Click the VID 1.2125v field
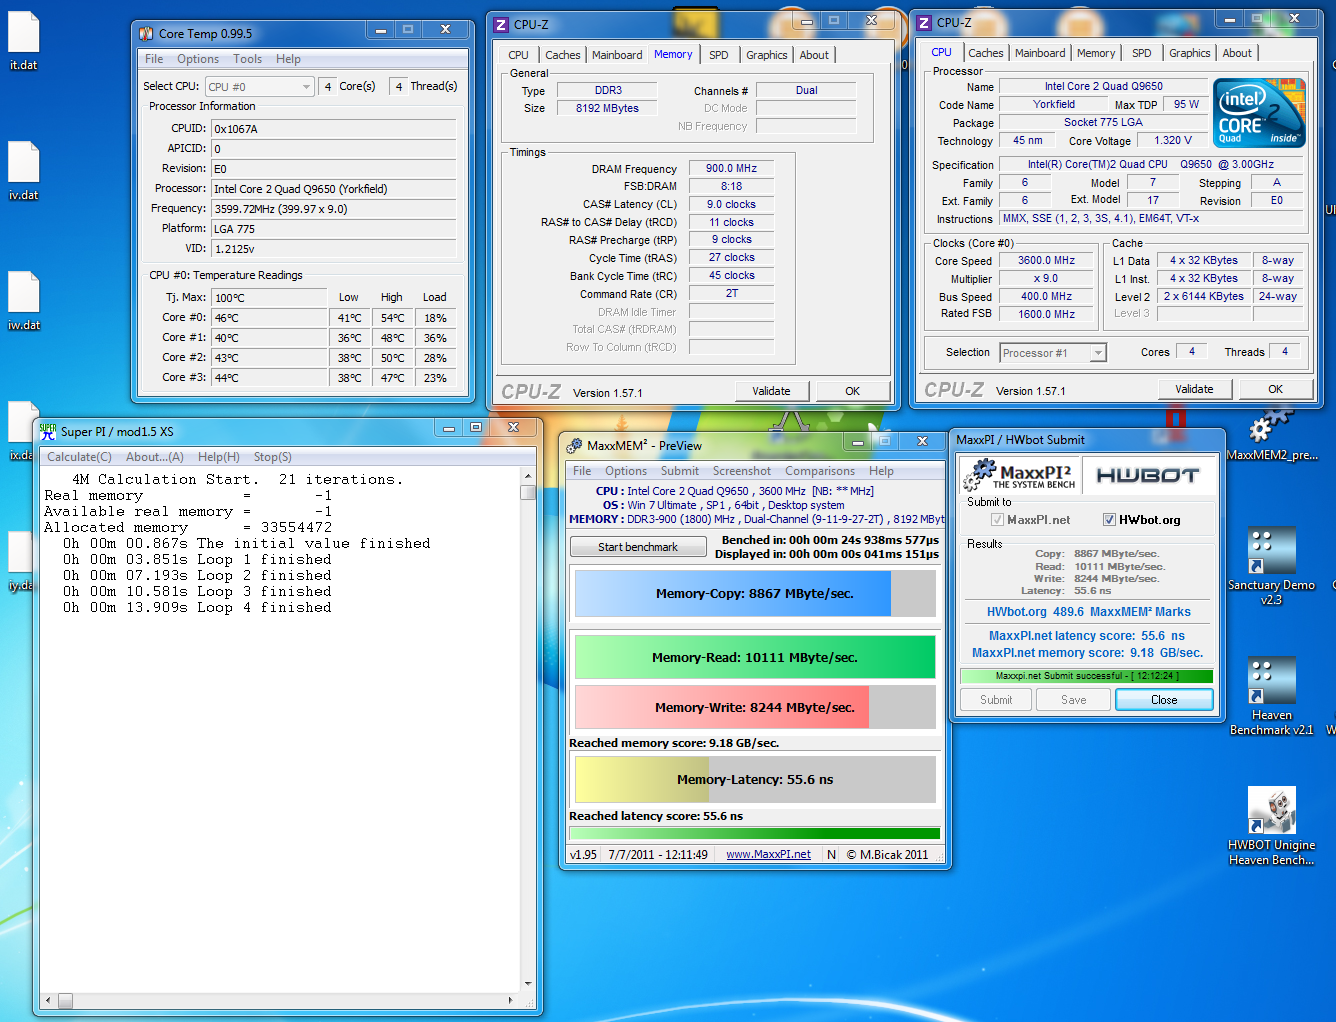 coord(334,249)
